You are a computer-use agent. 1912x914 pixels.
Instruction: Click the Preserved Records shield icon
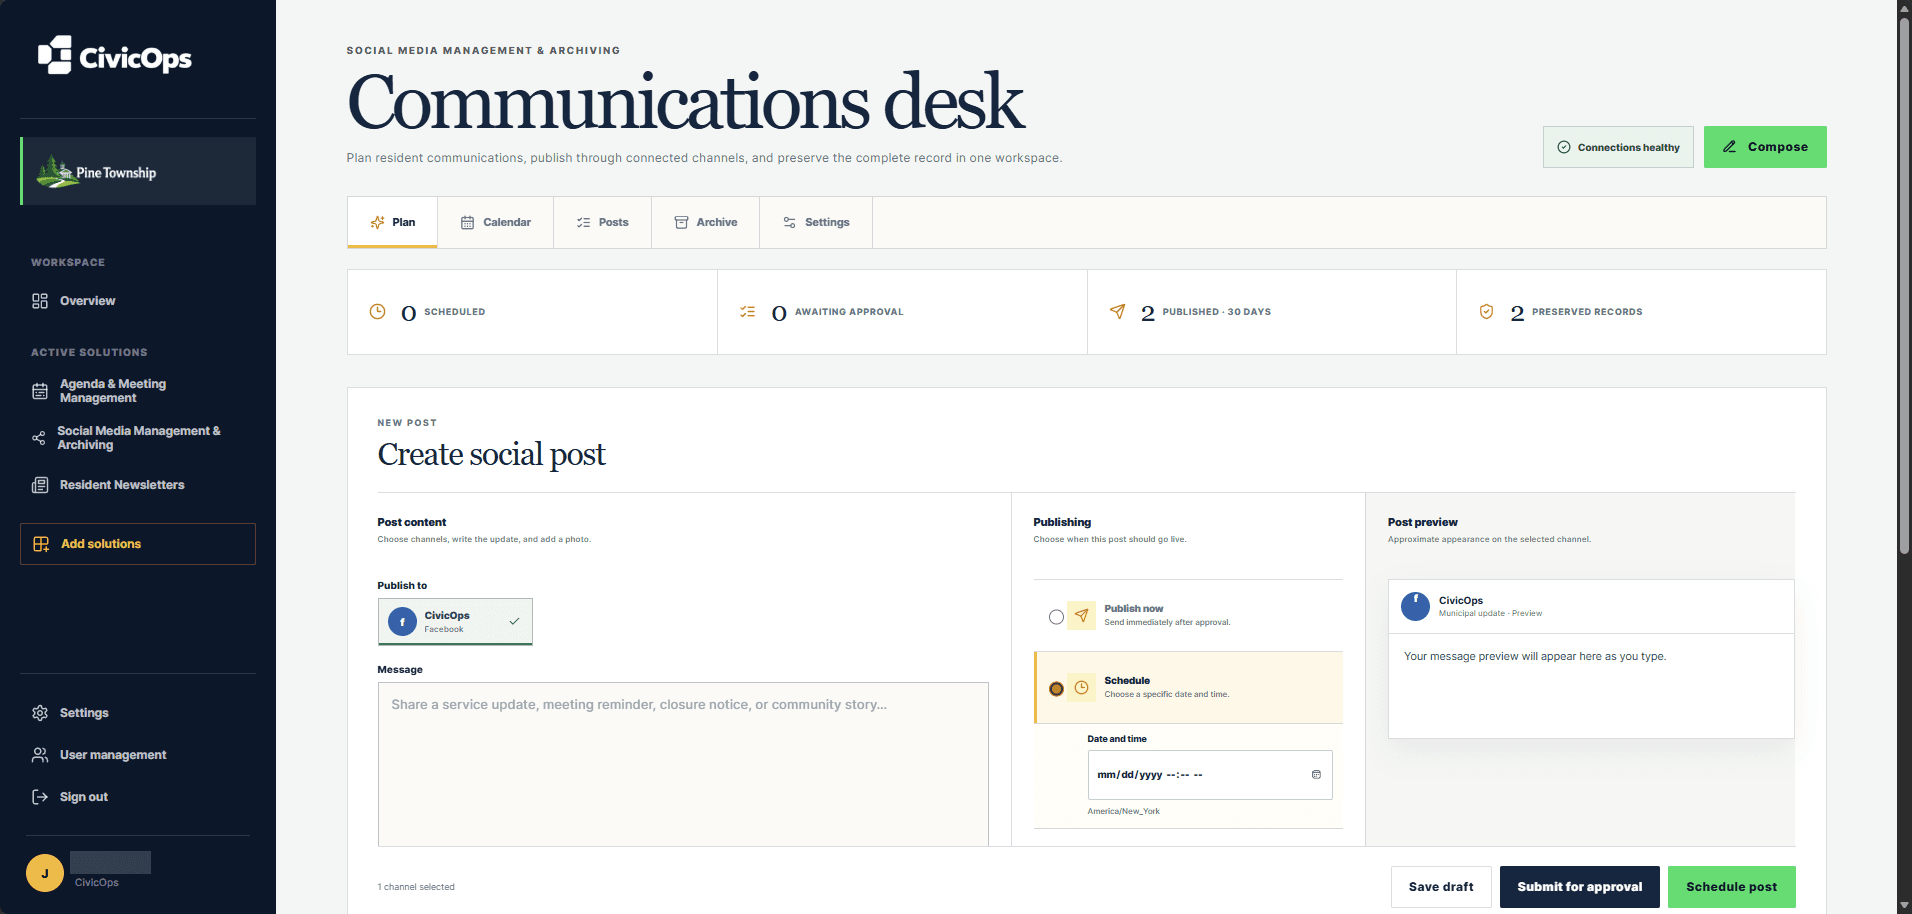(1487, 312)
